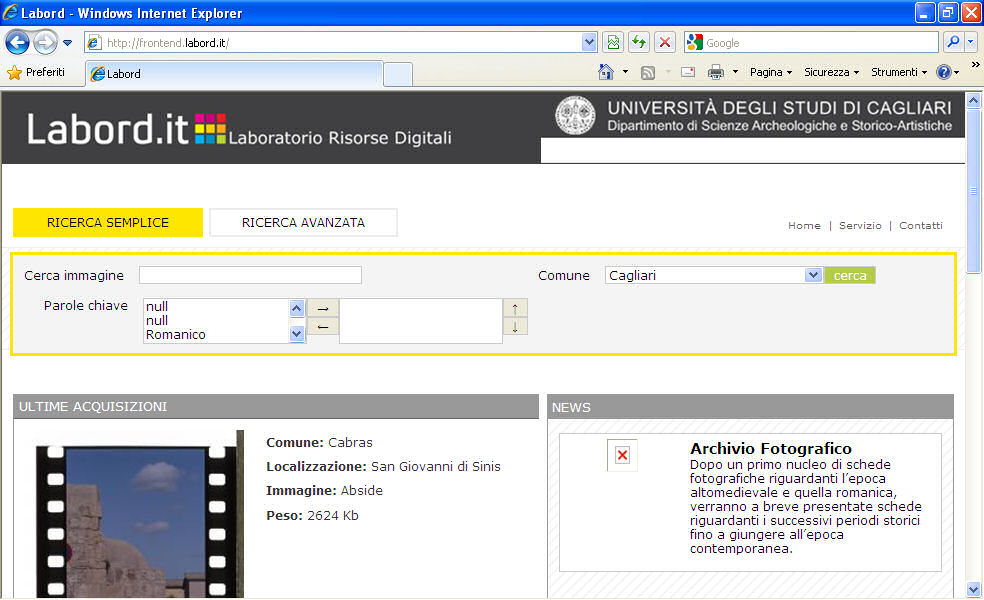Viewport: 984px width, 600px height.
Task: Open a new blank browser tab
Action: [x=397, y=74]
